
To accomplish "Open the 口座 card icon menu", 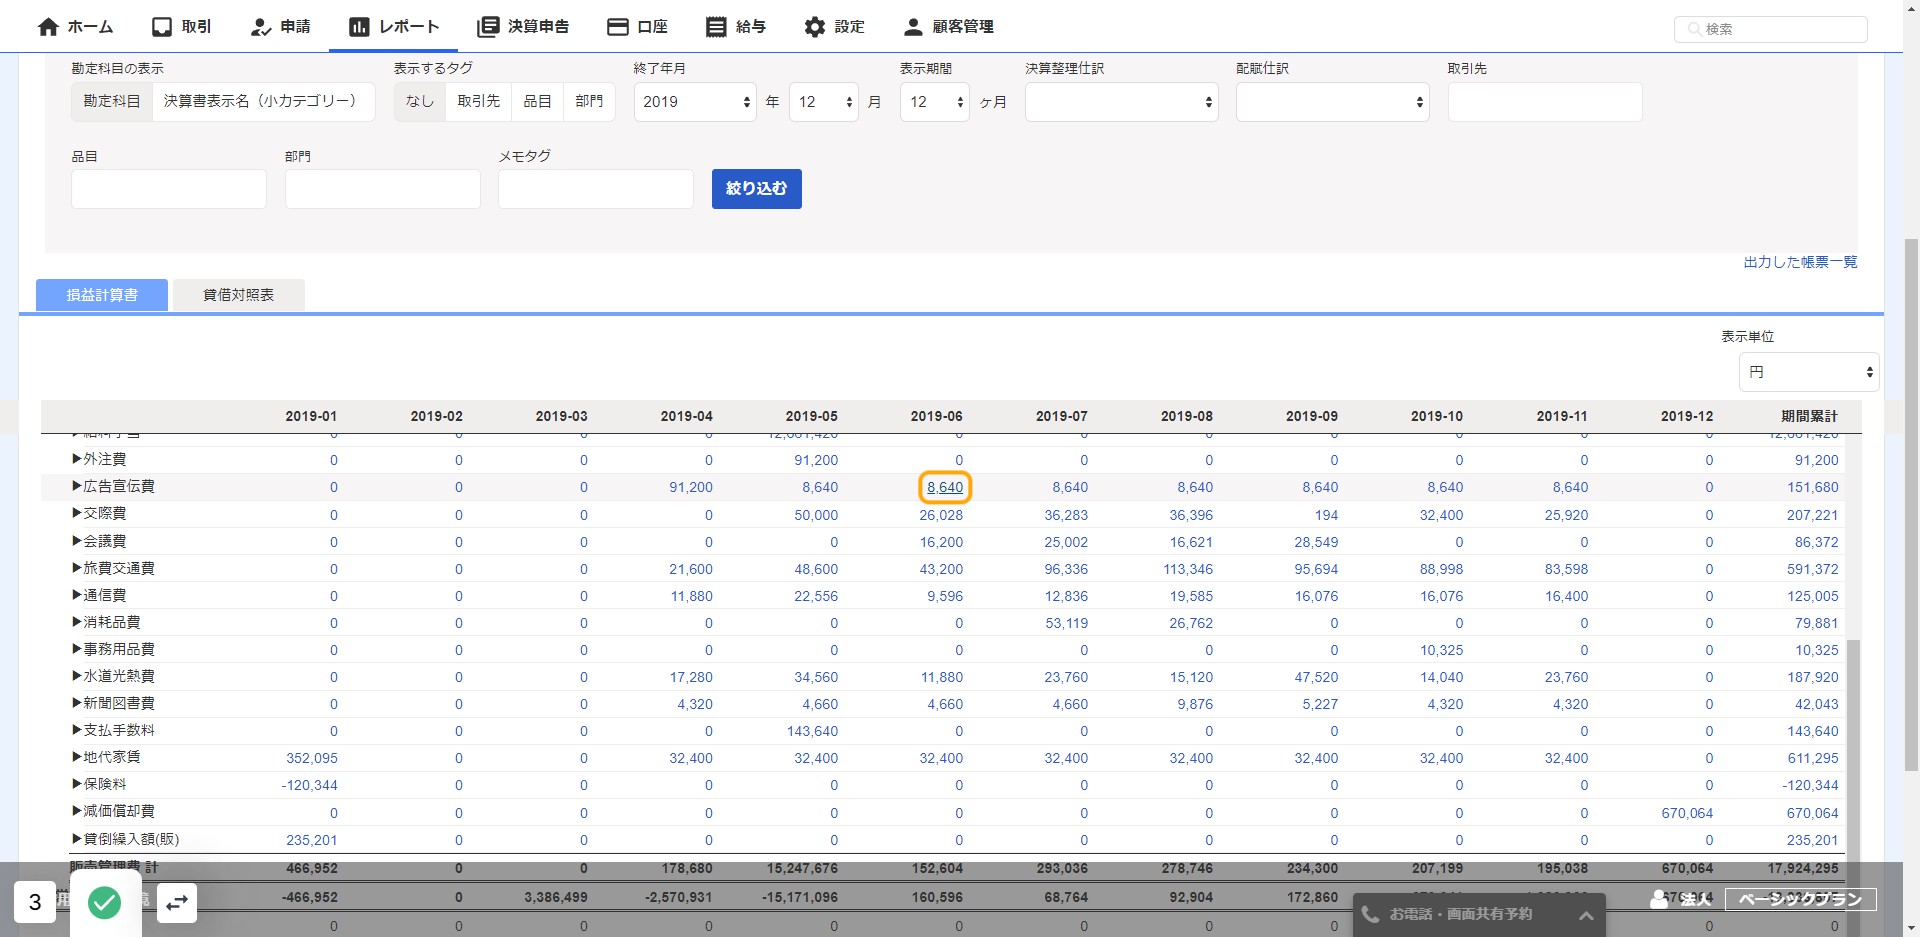I will click(x=618, y=27).
